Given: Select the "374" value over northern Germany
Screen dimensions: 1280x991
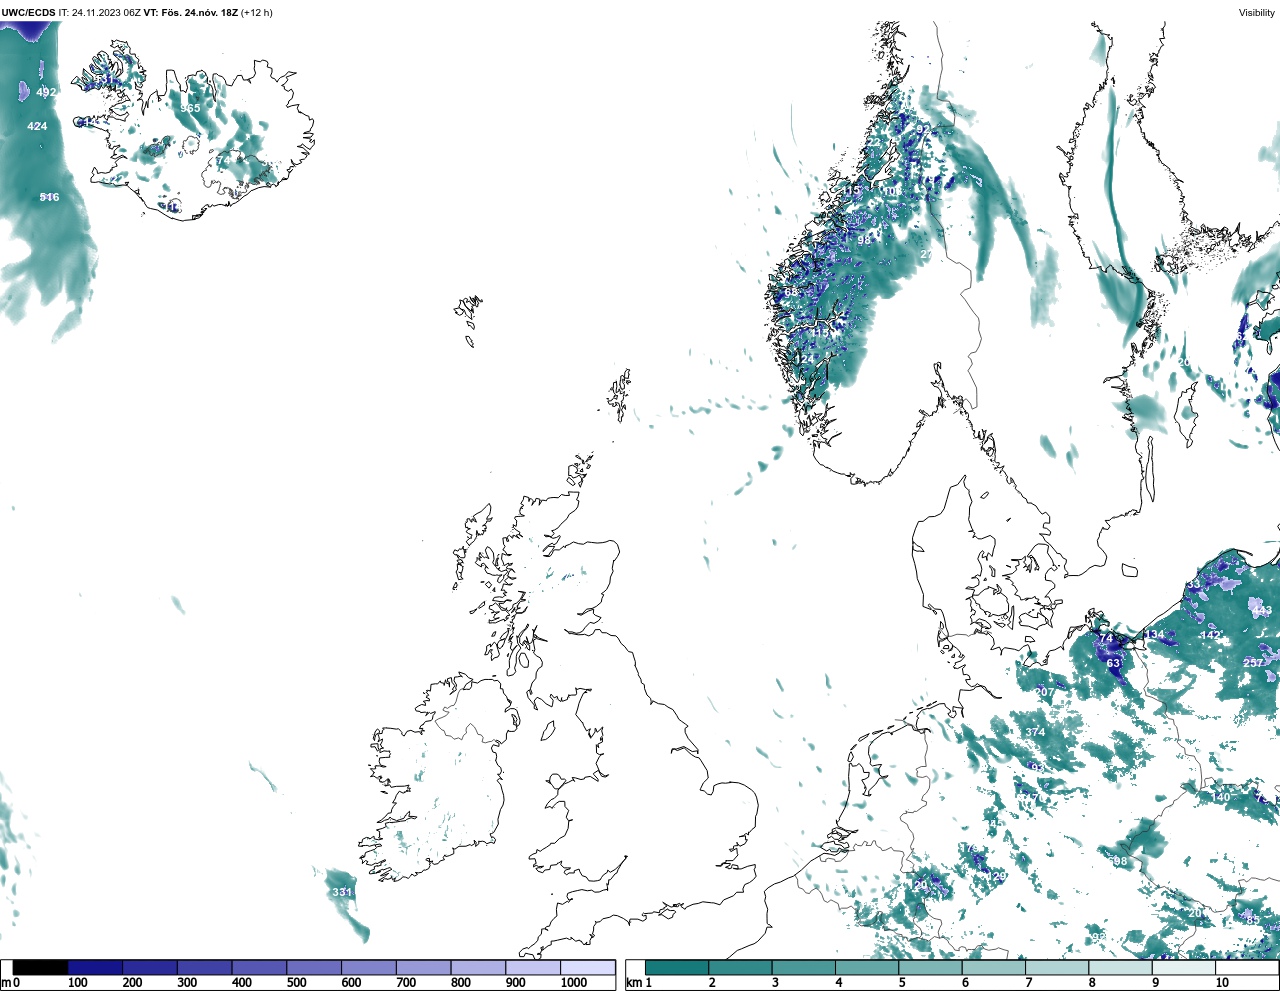Looking at the screenshot, I should click(1035, 732).
